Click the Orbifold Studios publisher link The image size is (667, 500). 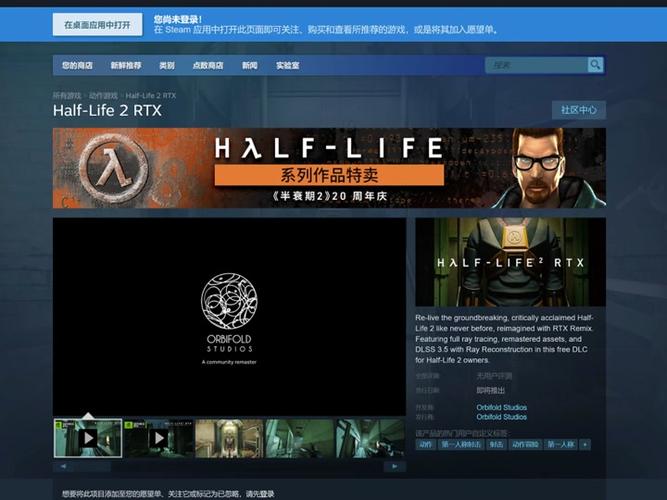click(502, 417)
